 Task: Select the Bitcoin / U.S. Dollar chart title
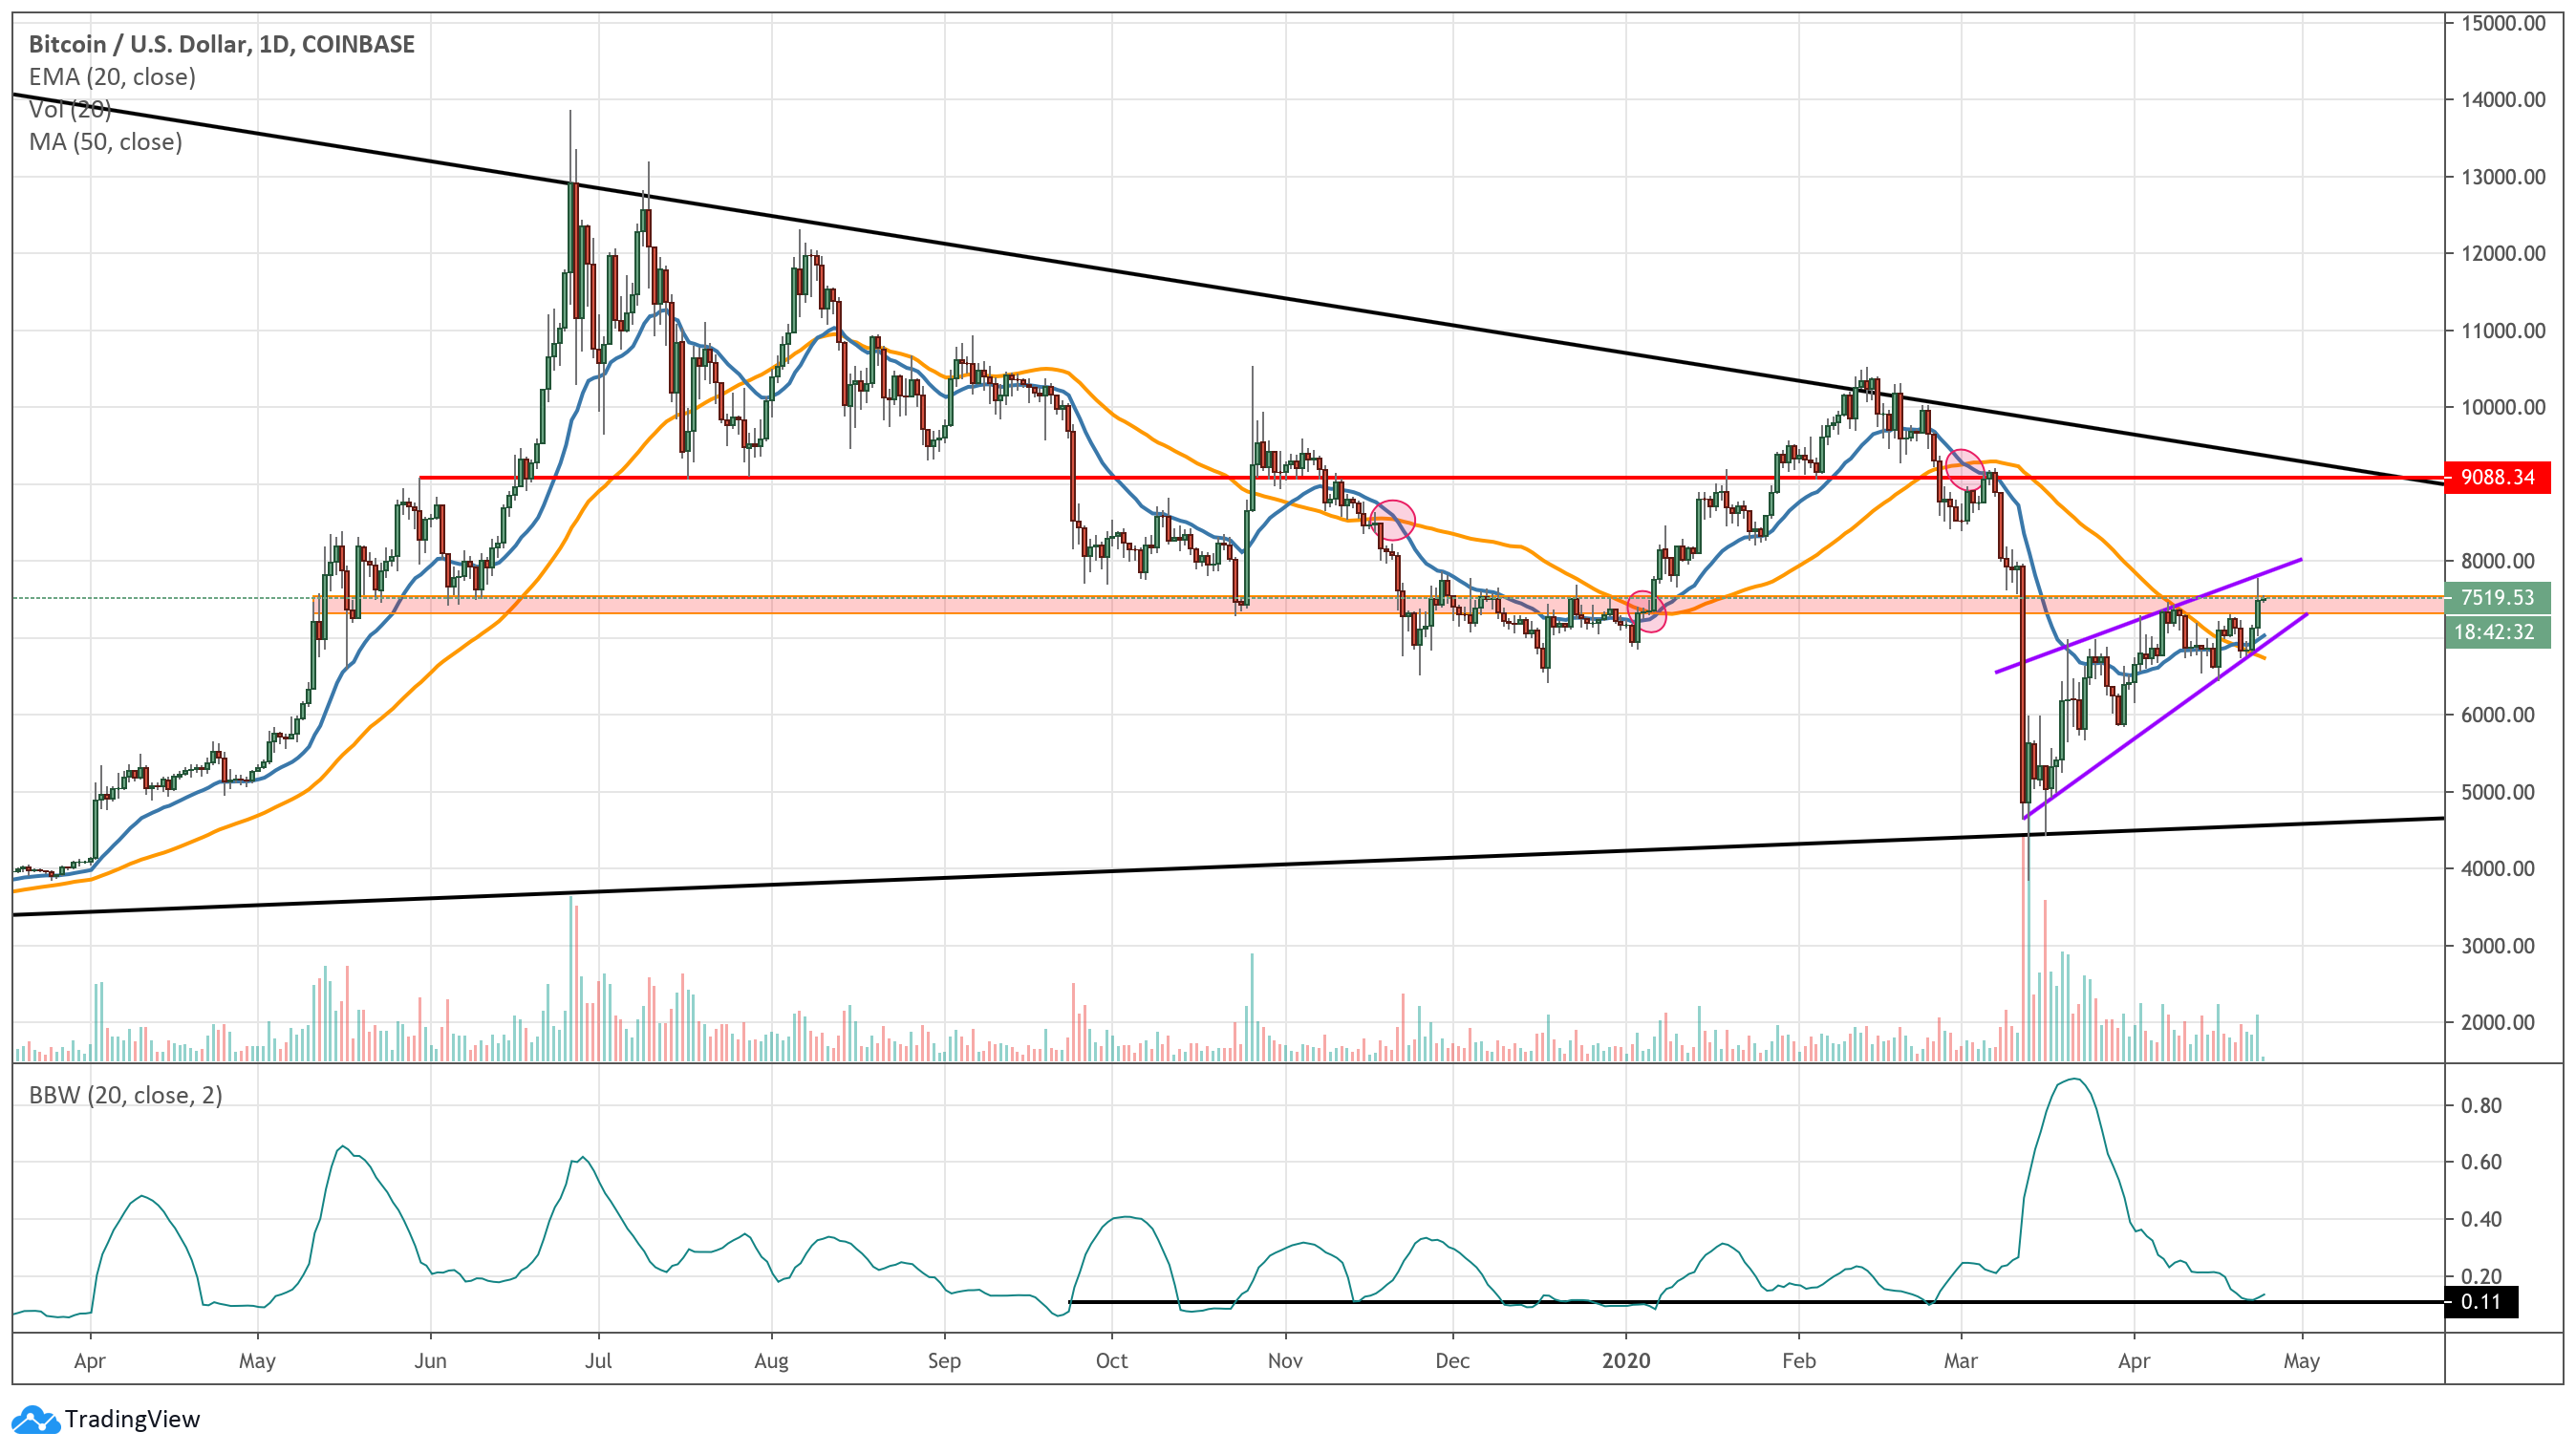[x=221, y=44]
